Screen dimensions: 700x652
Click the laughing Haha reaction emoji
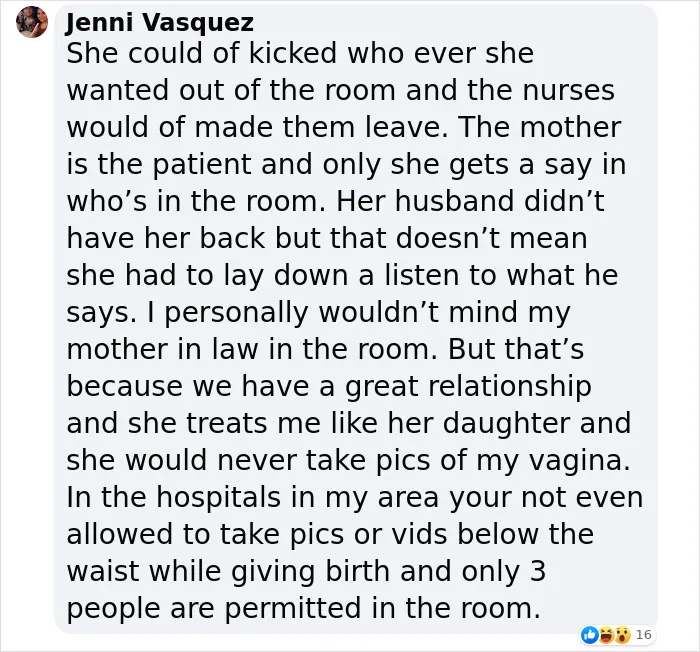[605, 635]
